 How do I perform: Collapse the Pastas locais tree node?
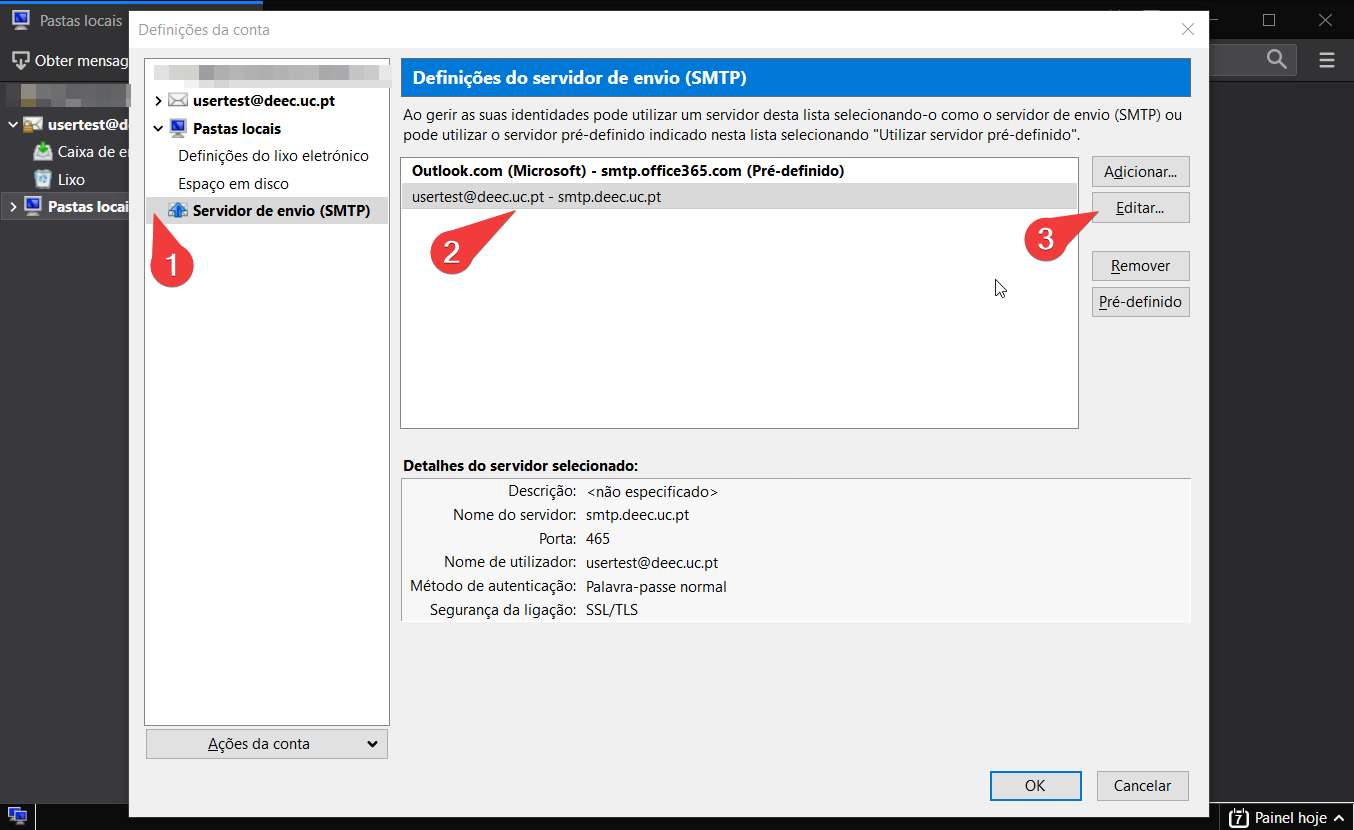click(x=158, y=128)
